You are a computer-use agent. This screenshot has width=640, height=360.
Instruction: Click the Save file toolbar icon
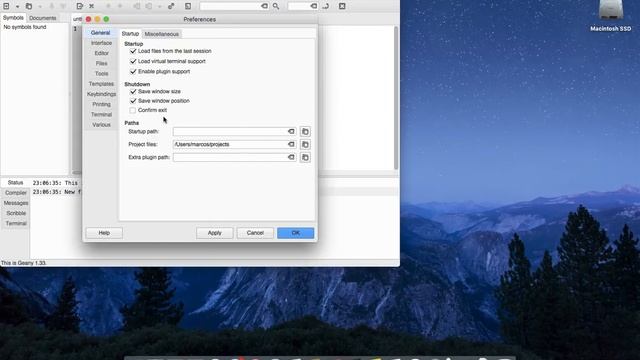[51, 6]
